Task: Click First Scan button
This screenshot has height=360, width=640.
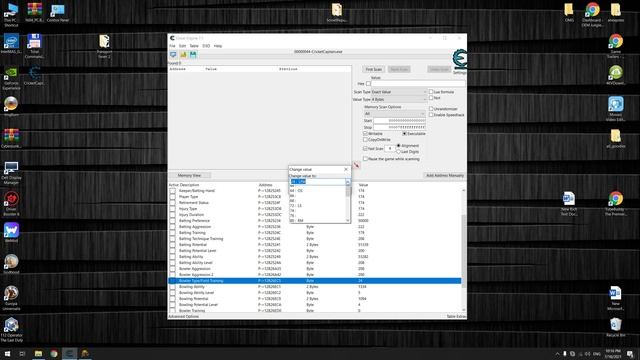Action: click(373, 69)
